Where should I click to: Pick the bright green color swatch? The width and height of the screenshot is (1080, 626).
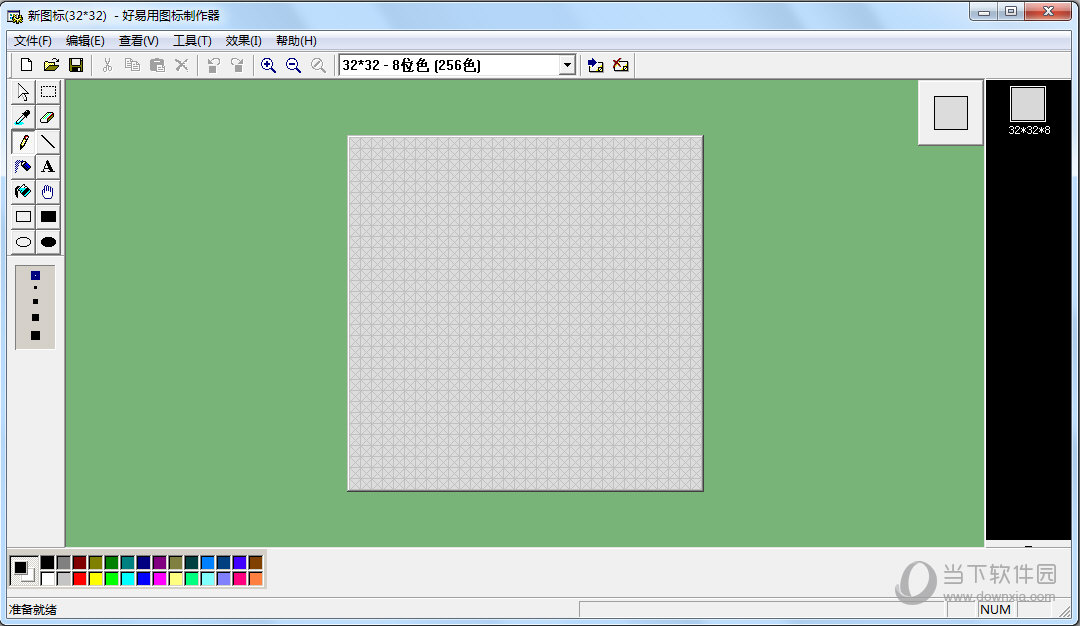point(112,578)
